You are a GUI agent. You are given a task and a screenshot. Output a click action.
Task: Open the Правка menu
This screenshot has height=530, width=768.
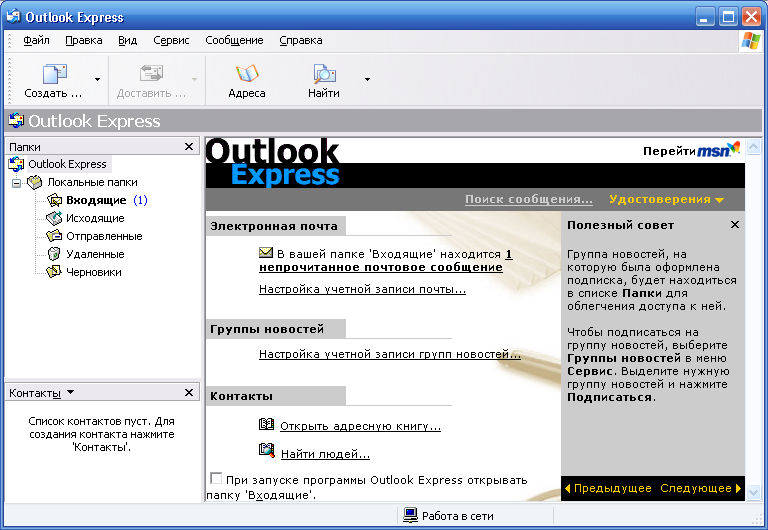84,41
